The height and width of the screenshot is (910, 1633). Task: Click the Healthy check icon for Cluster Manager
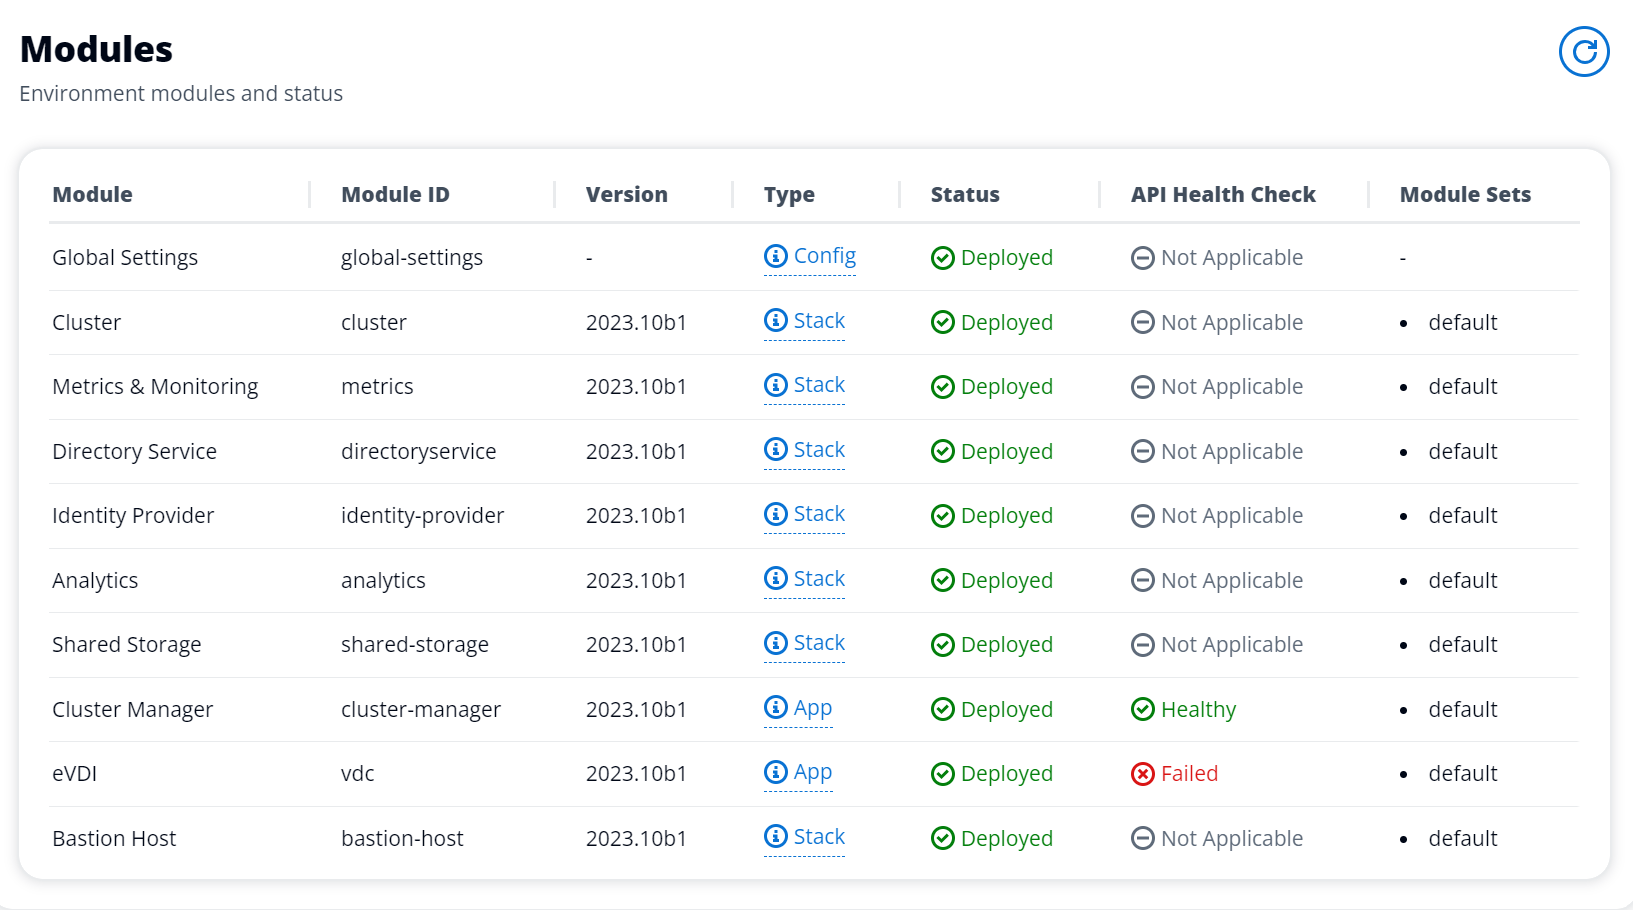[1143, 709]
